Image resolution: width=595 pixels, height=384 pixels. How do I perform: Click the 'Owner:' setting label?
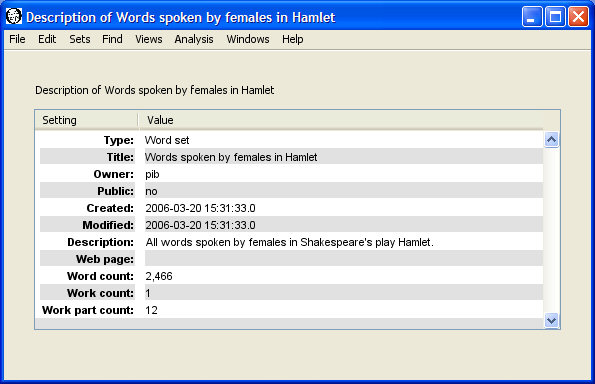click(x=113, y=174)
